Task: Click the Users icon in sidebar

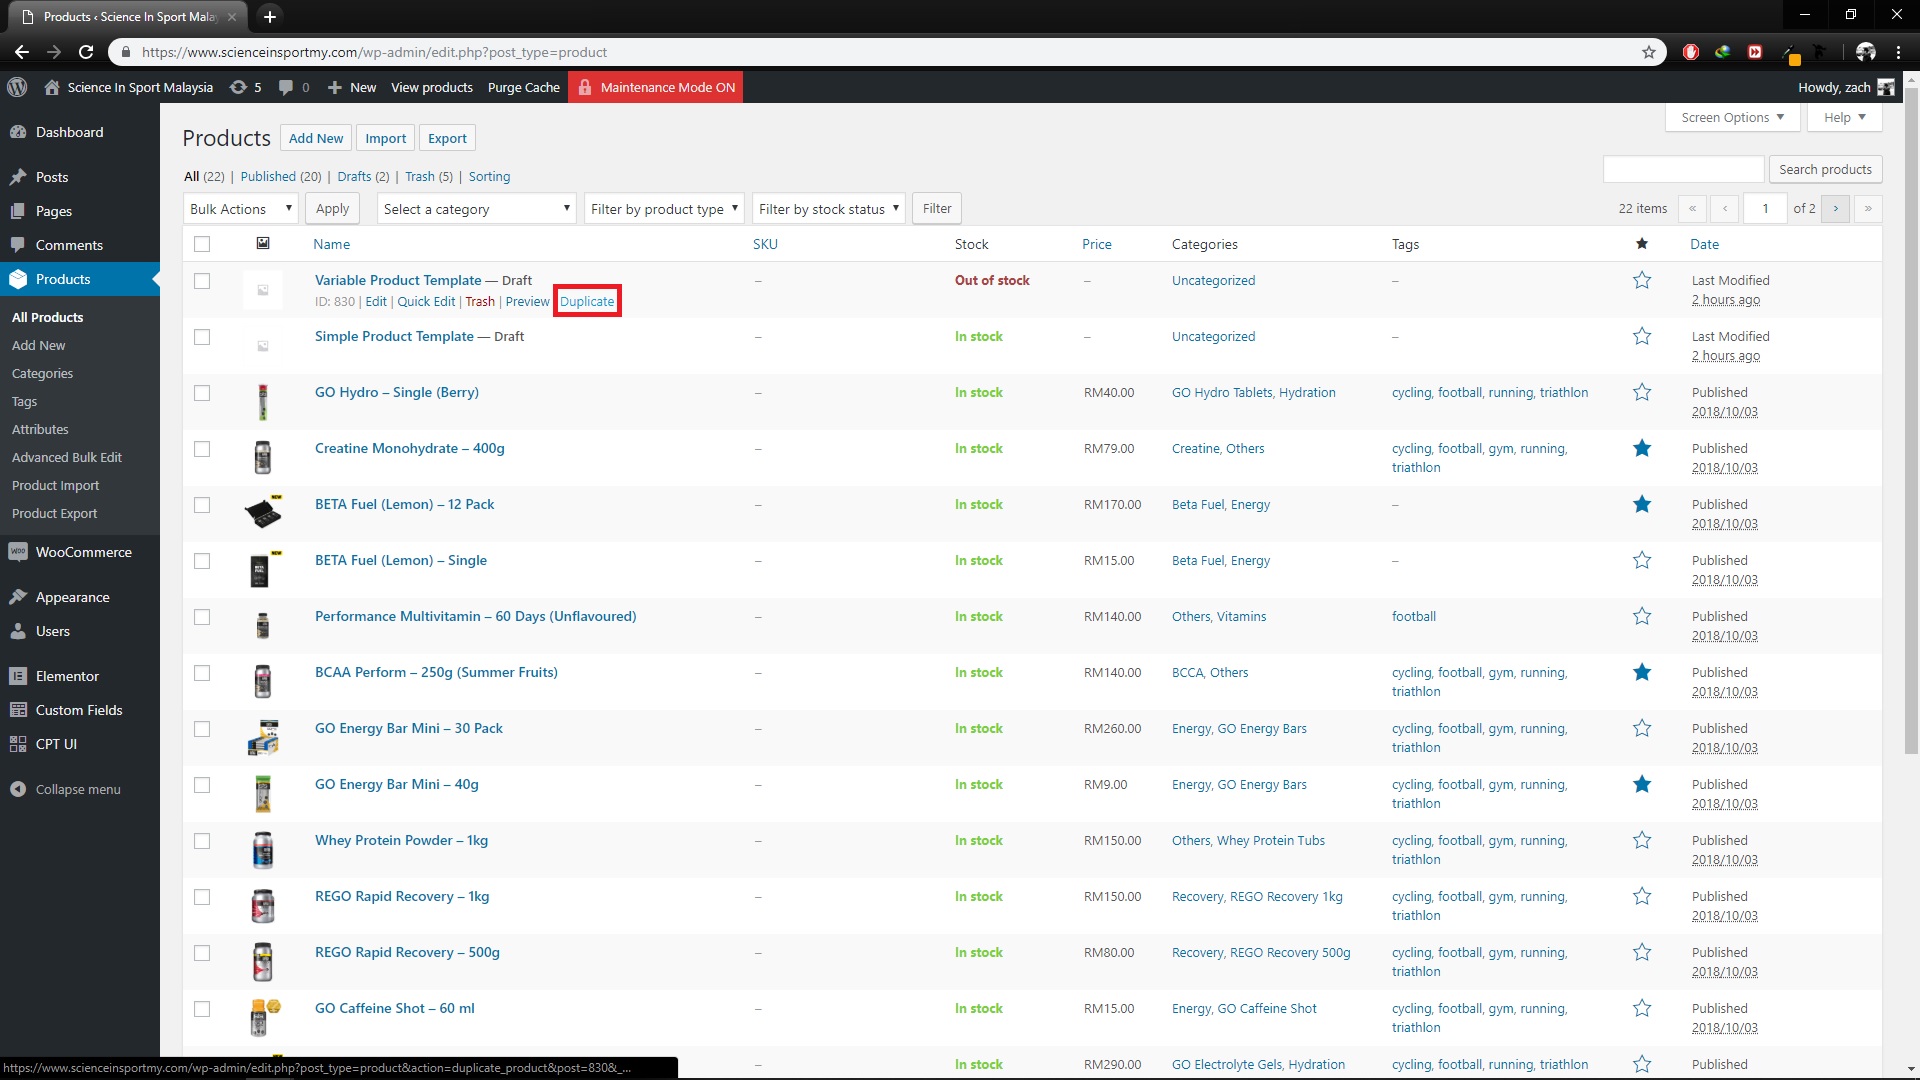Action: click(x=18, y=631)
